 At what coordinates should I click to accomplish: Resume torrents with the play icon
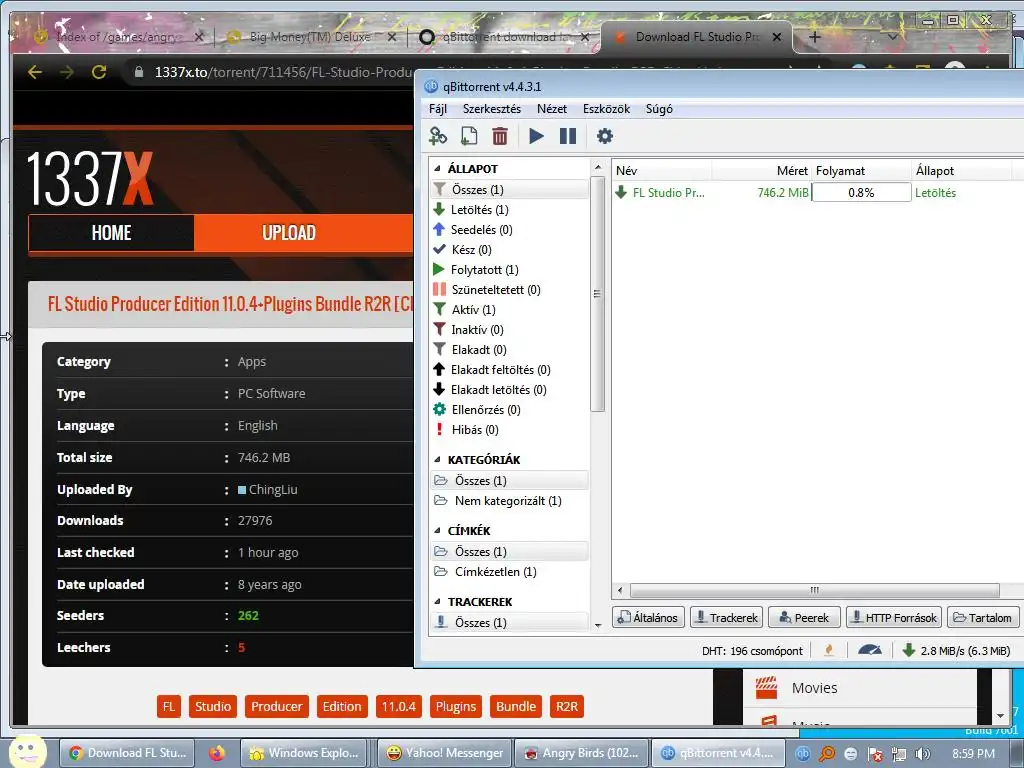[536, 136]
